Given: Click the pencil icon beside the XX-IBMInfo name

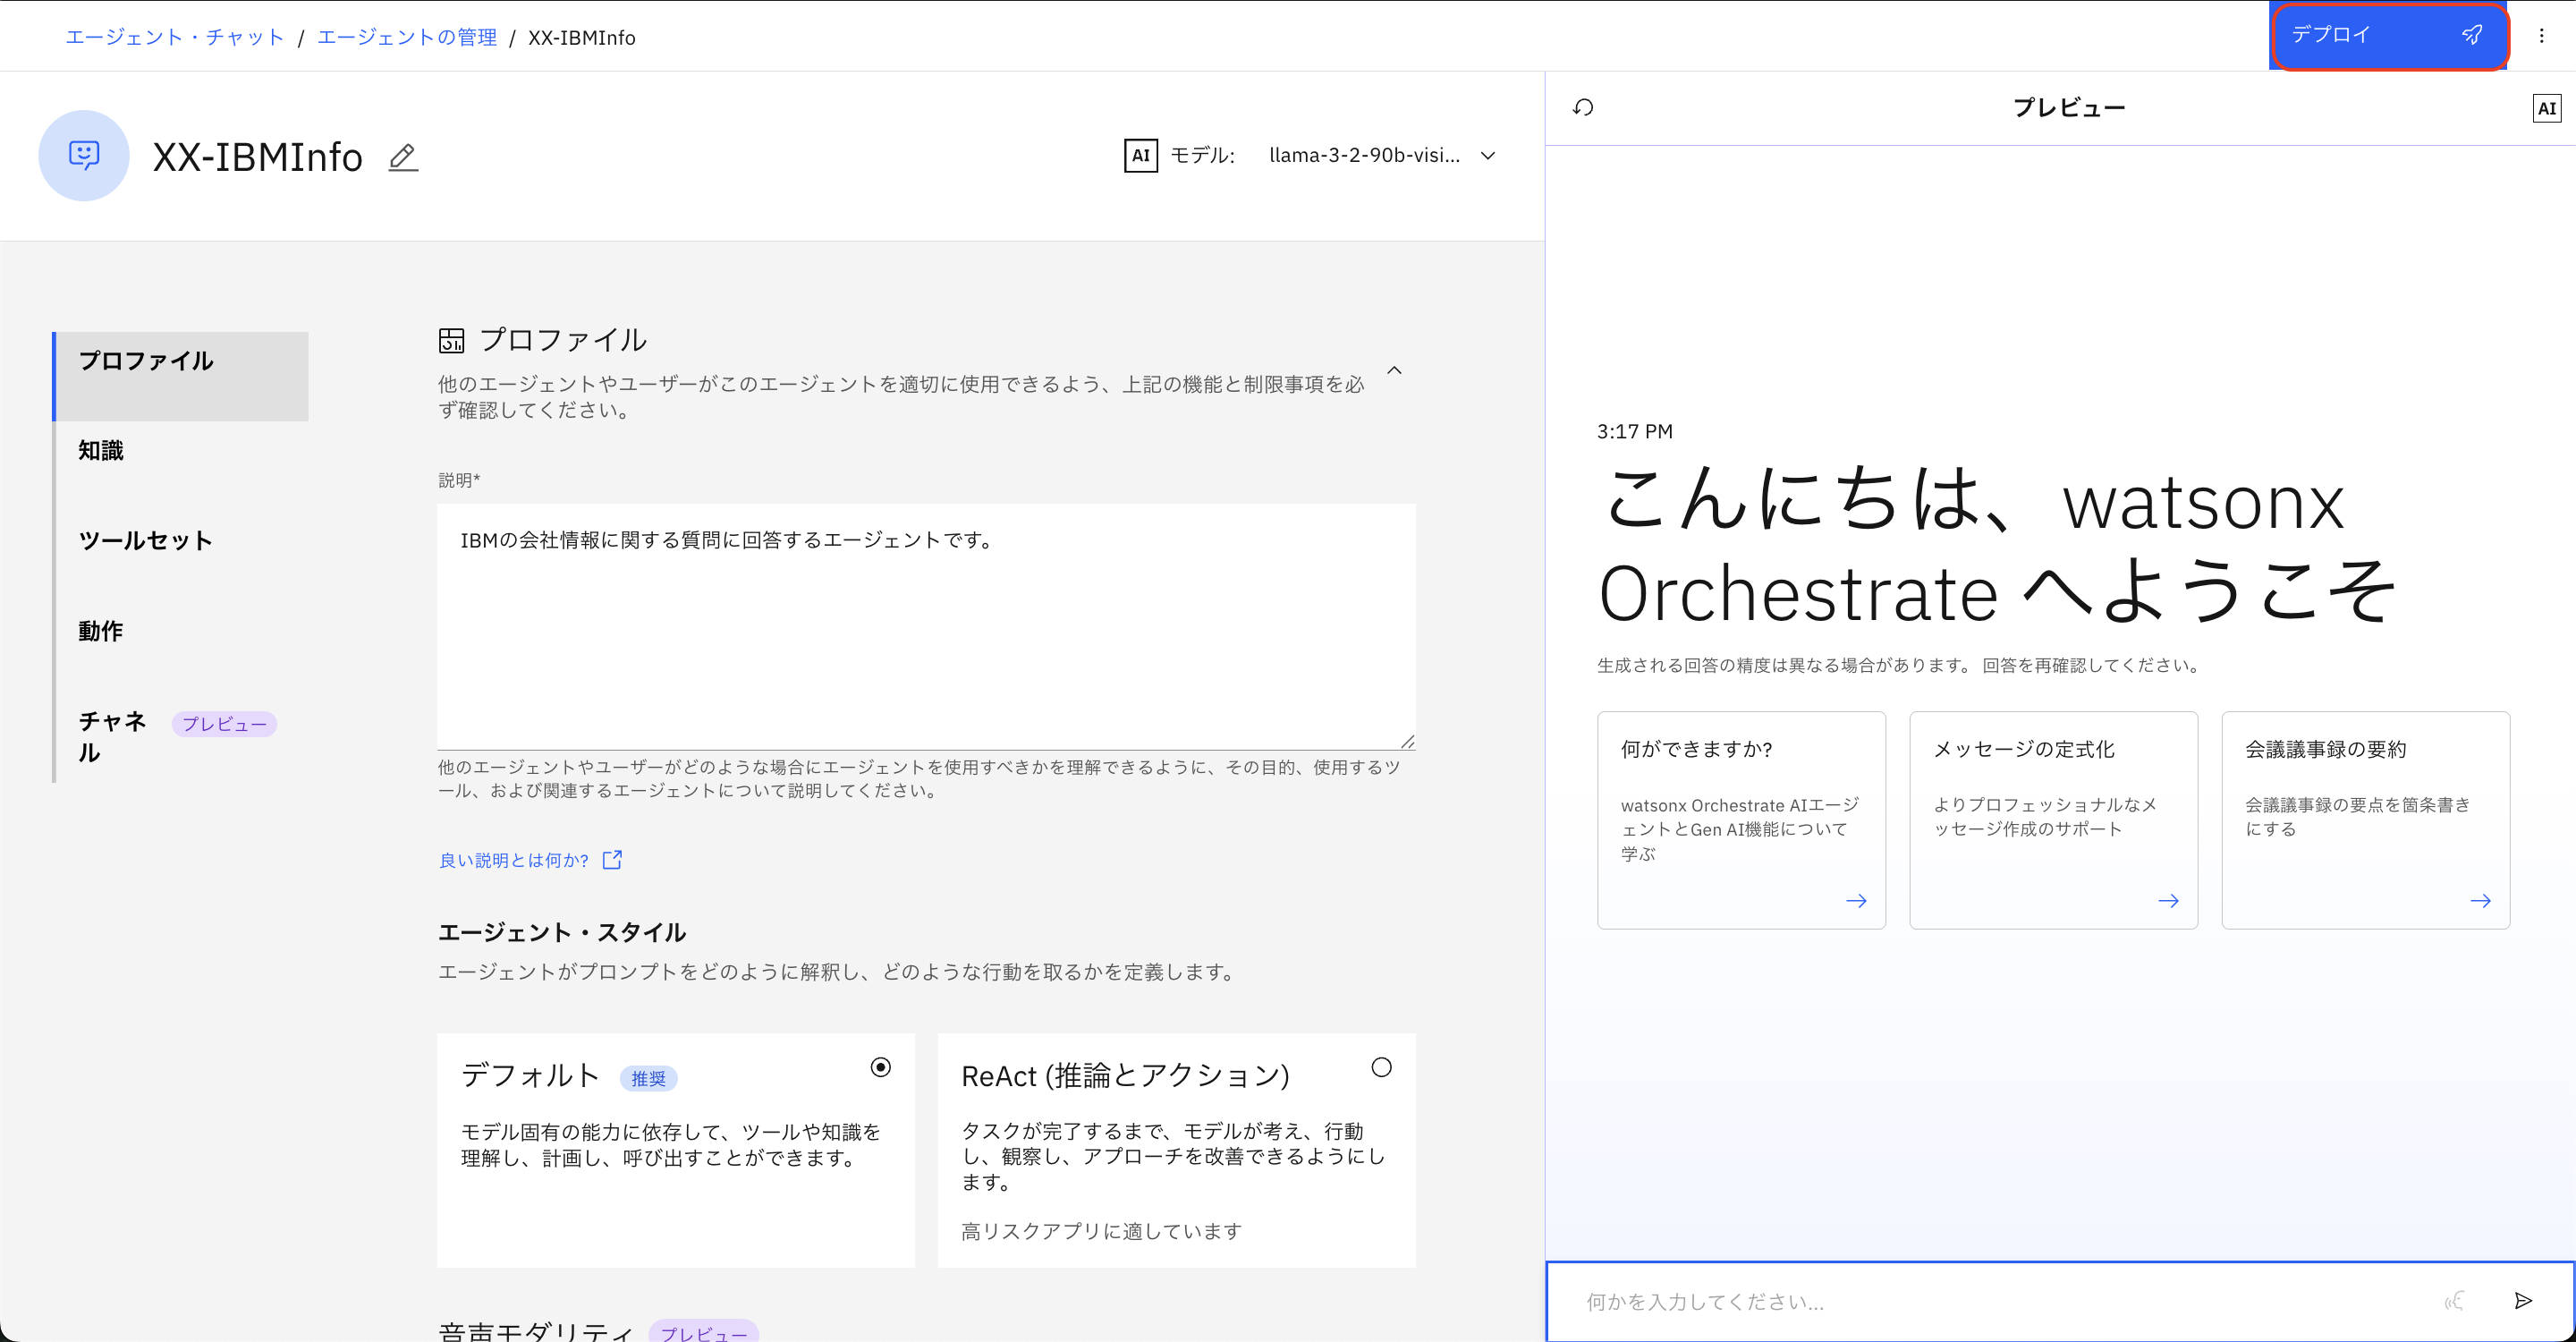Looking at the screenshot, I should pyautogui.click(x=402, y=157).
